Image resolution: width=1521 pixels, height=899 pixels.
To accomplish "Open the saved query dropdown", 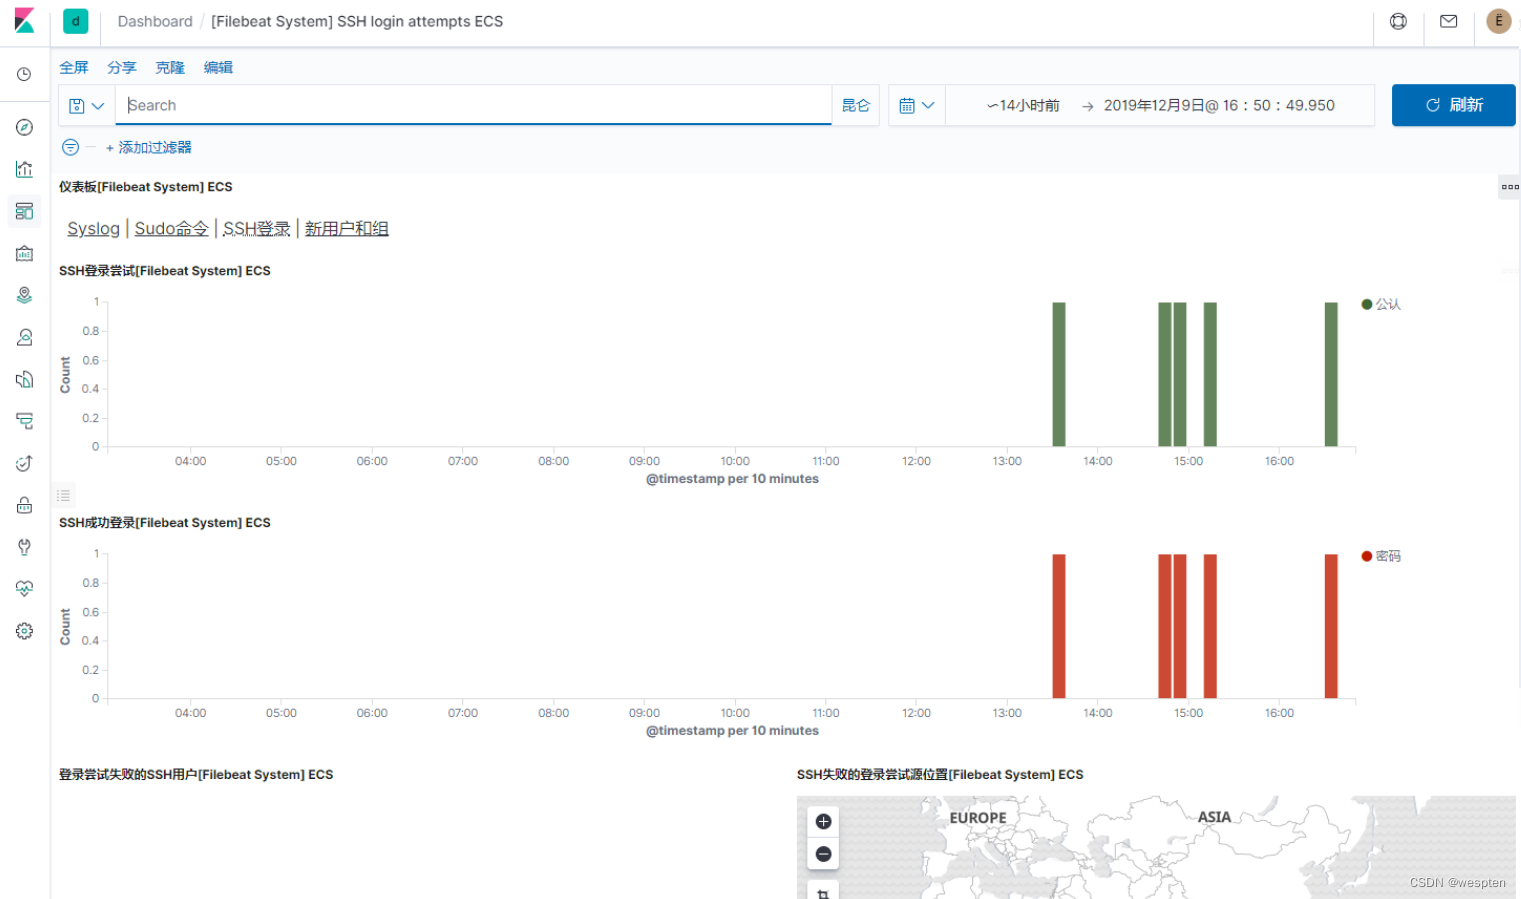I will 87,105.
